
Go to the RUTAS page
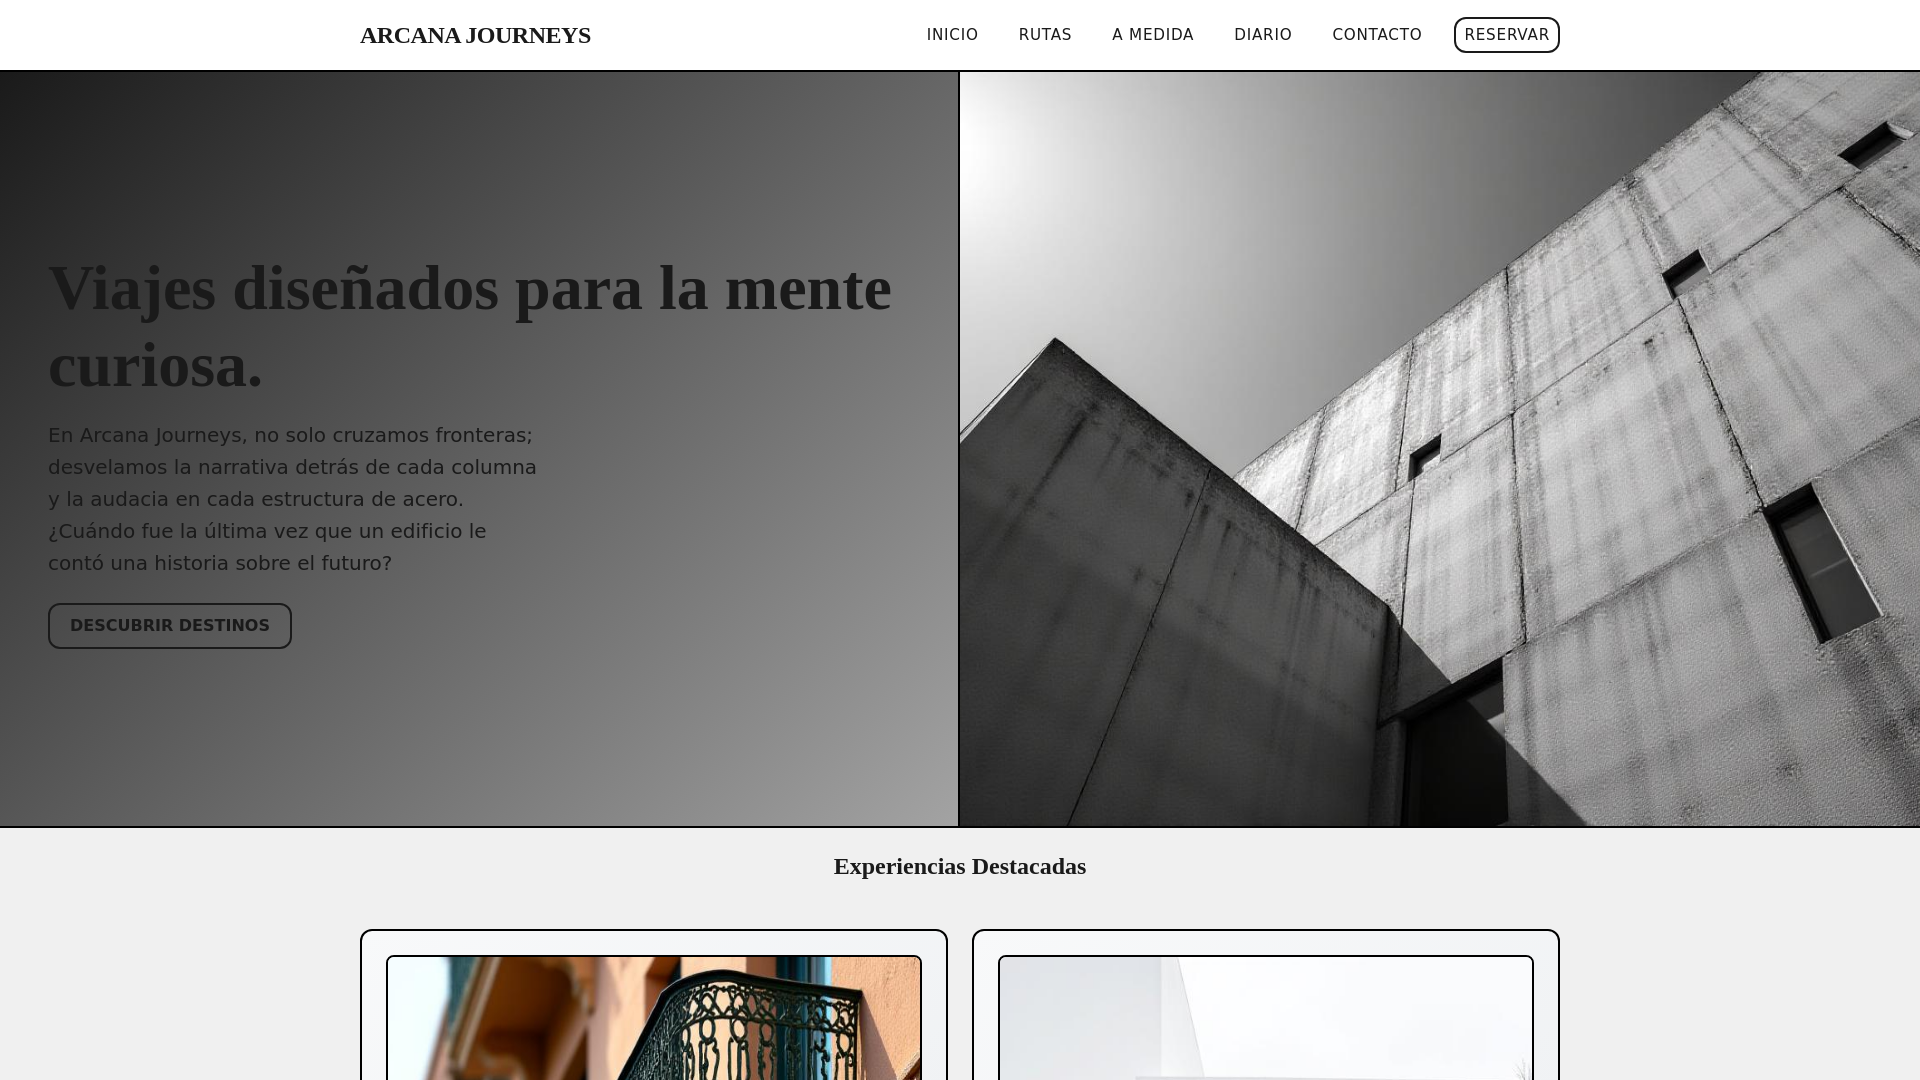1045,35
